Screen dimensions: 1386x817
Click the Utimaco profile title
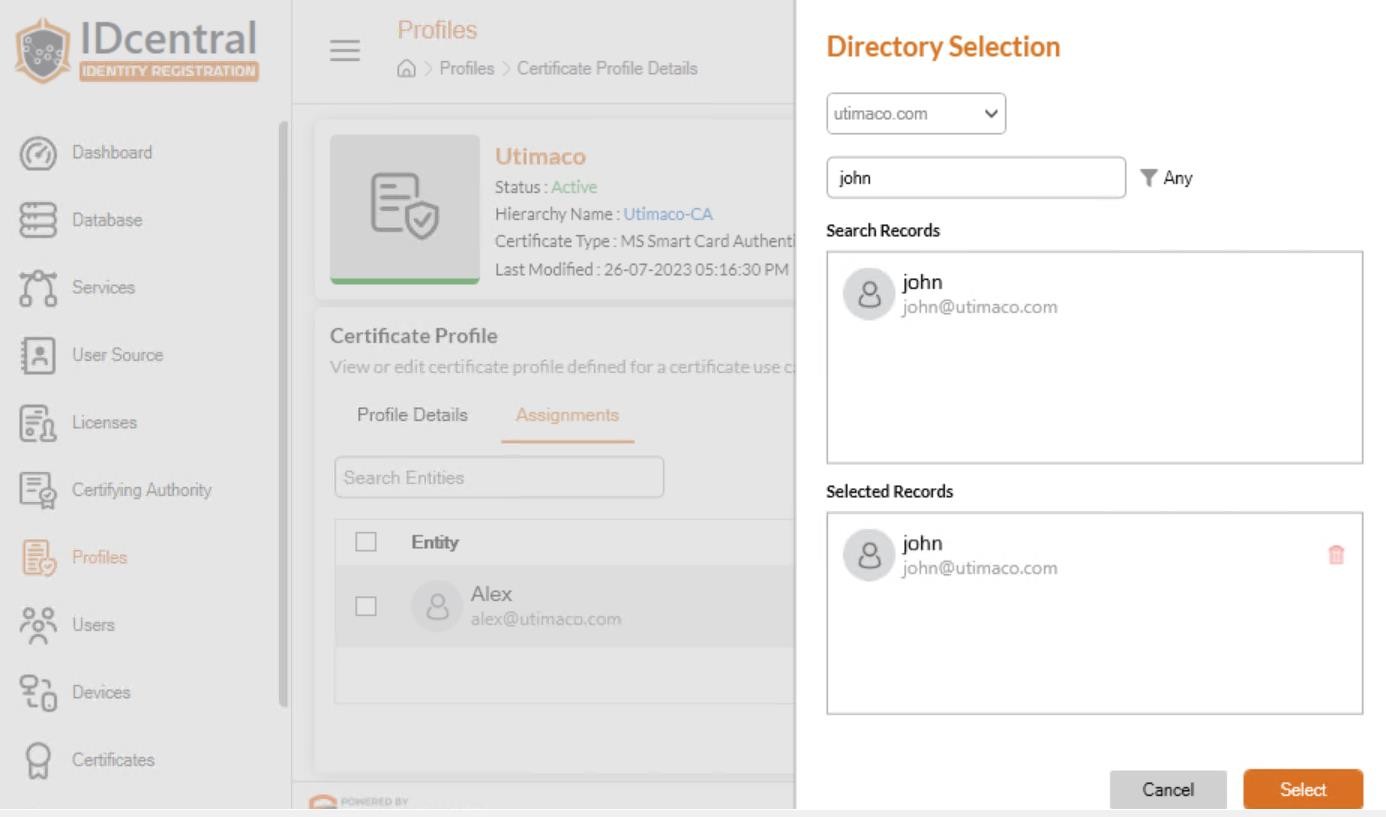point(541,157)
